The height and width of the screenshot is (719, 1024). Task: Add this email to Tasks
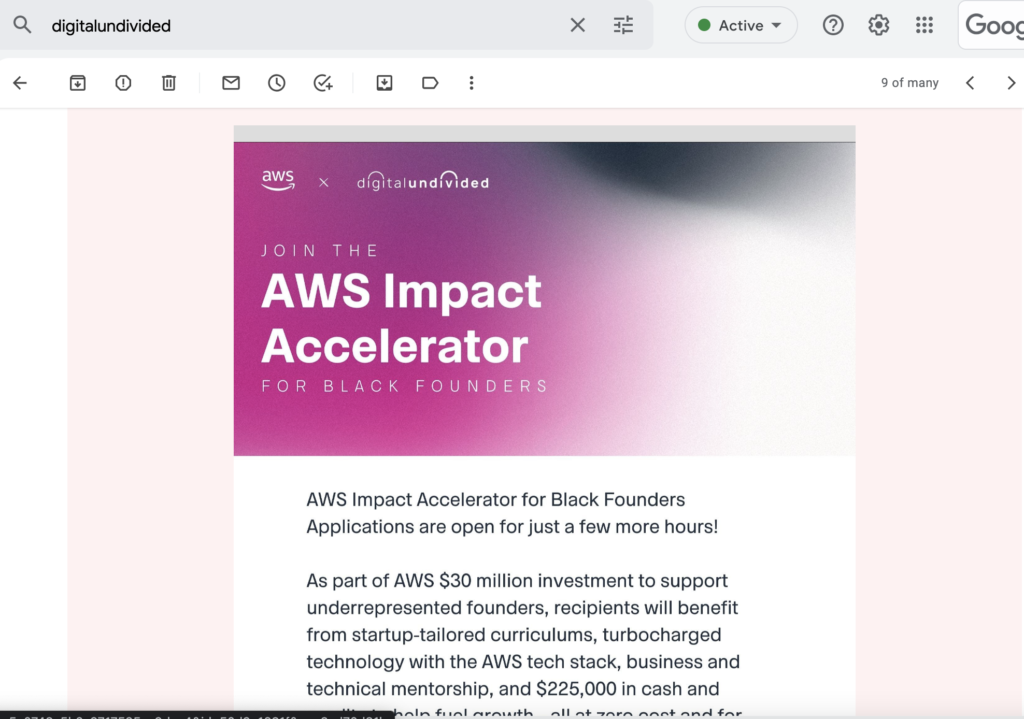[323, 83]
